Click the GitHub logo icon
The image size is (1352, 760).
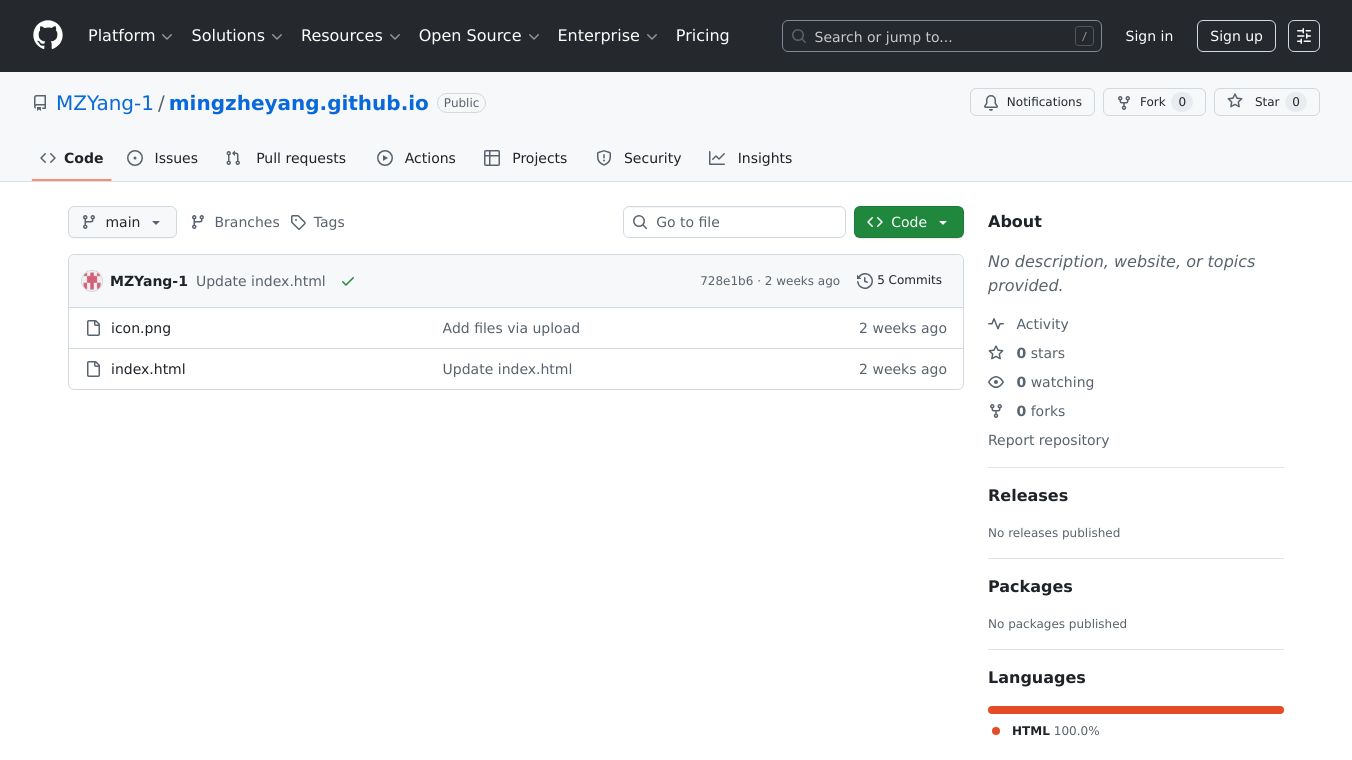coord(48,36)
